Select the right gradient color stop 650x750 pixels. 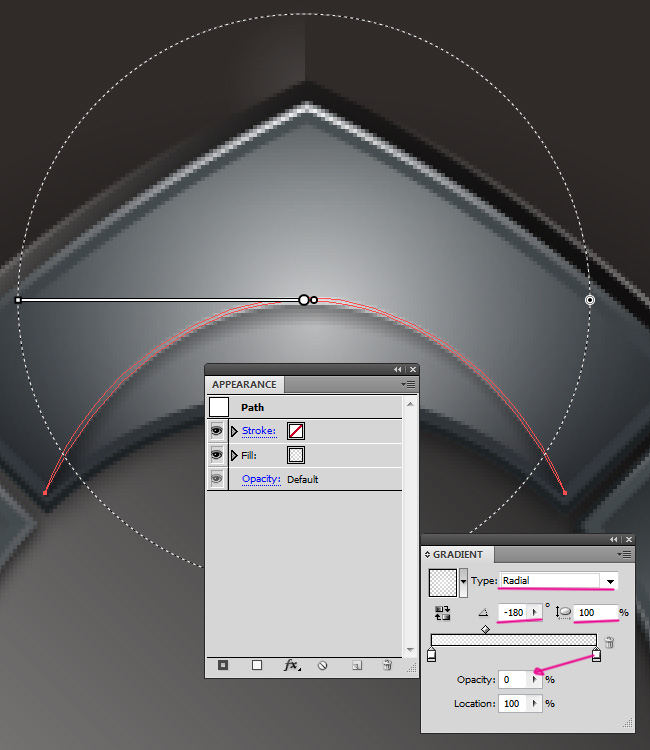(596, 656)
